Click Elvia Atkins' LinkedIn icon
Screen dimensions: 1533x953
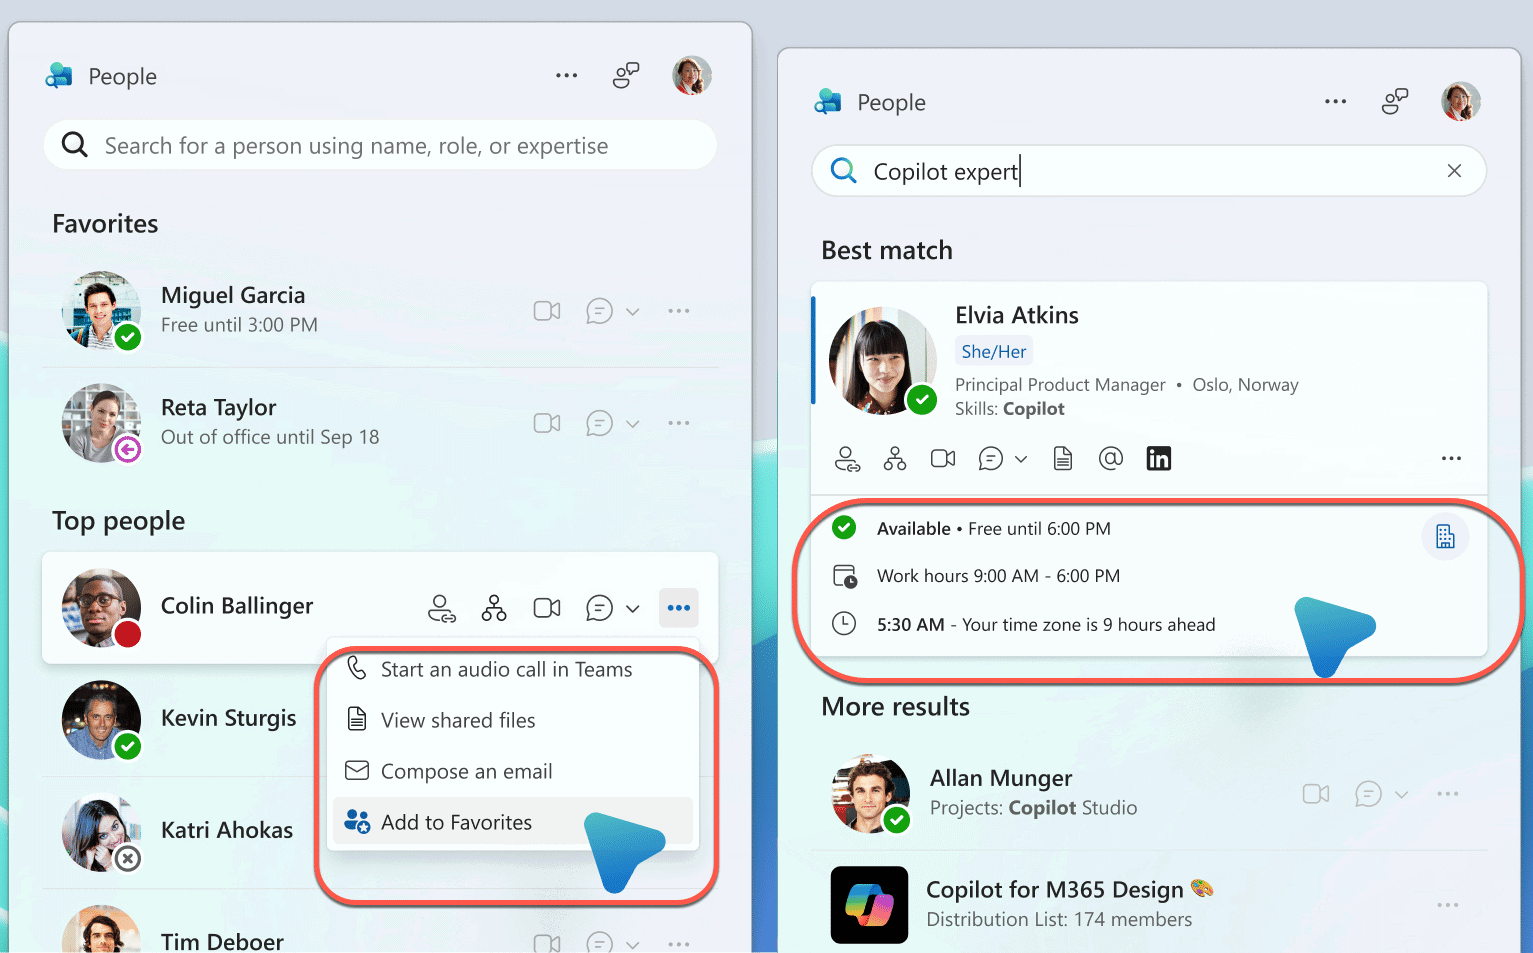[1158, 459]
